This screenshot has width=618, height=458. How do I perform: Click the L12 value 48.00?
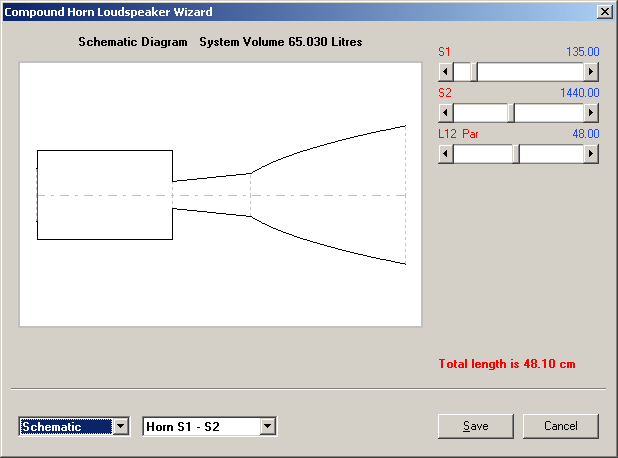click(586, 134)
